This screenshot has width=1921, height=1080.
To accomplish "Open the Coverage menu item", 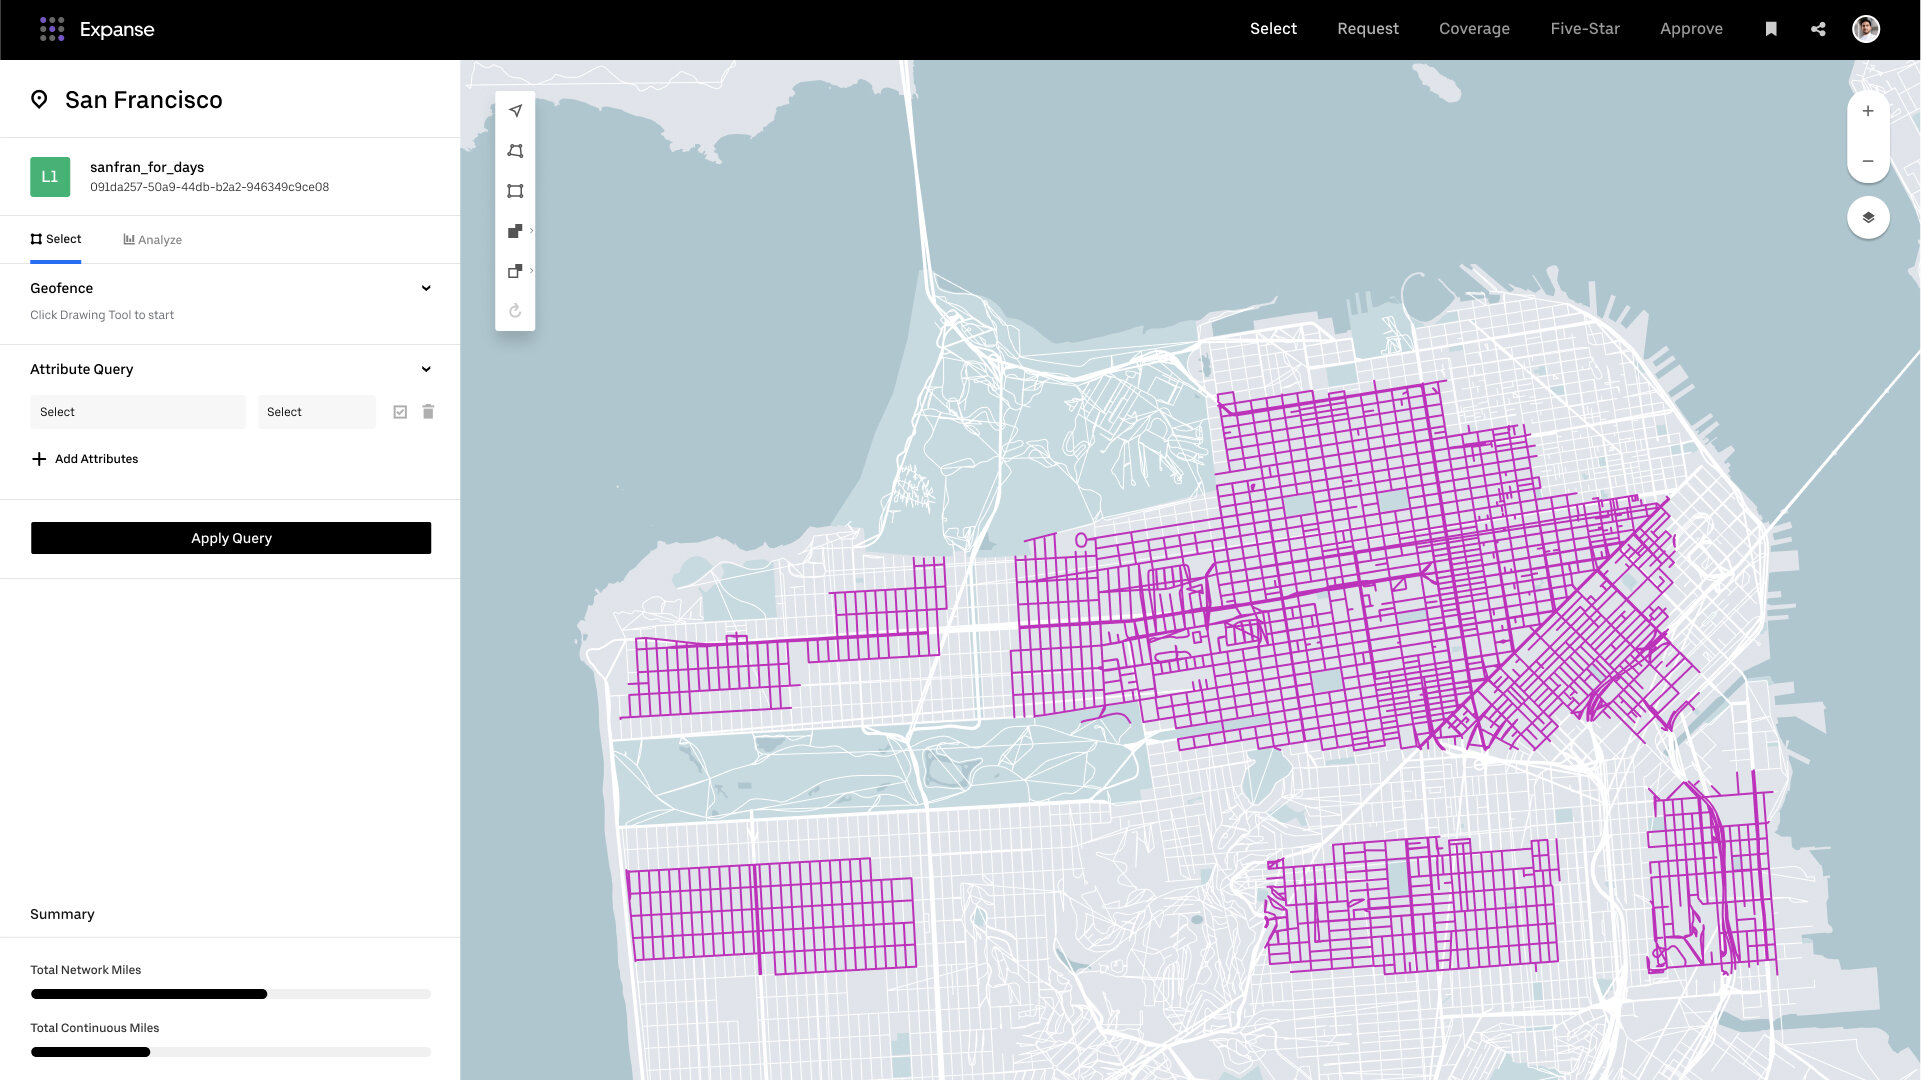I will [1474, 29].
